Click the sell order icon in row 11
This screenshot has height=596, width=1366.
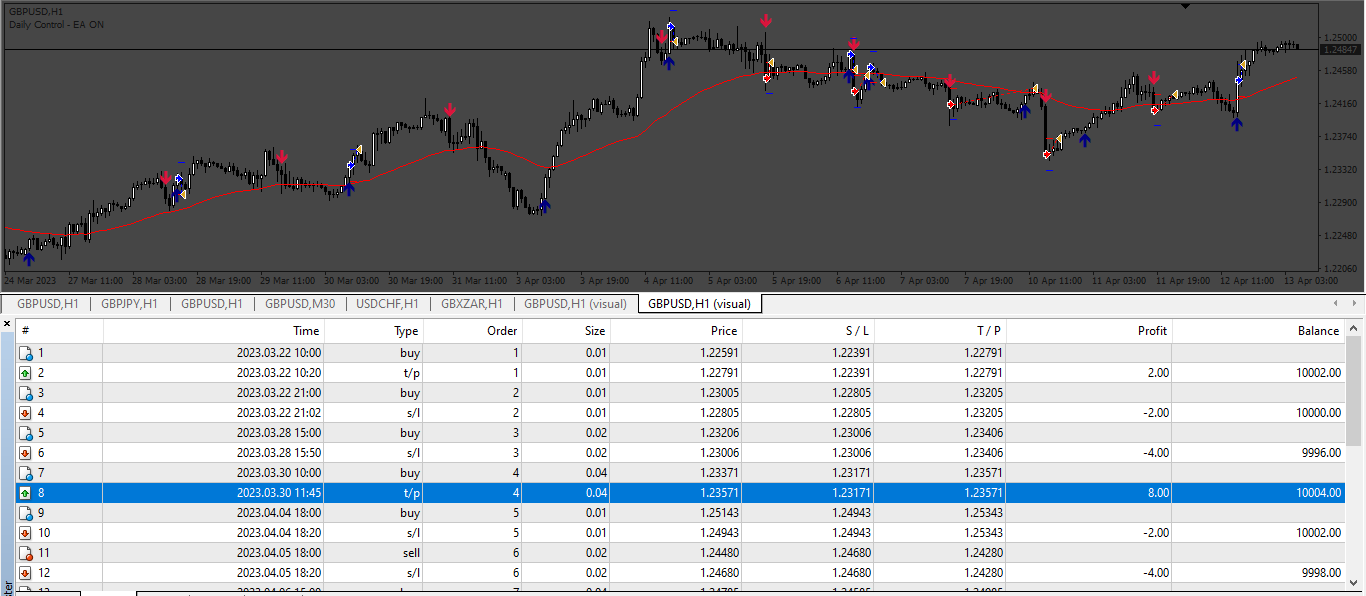click(x=26, y=553)
